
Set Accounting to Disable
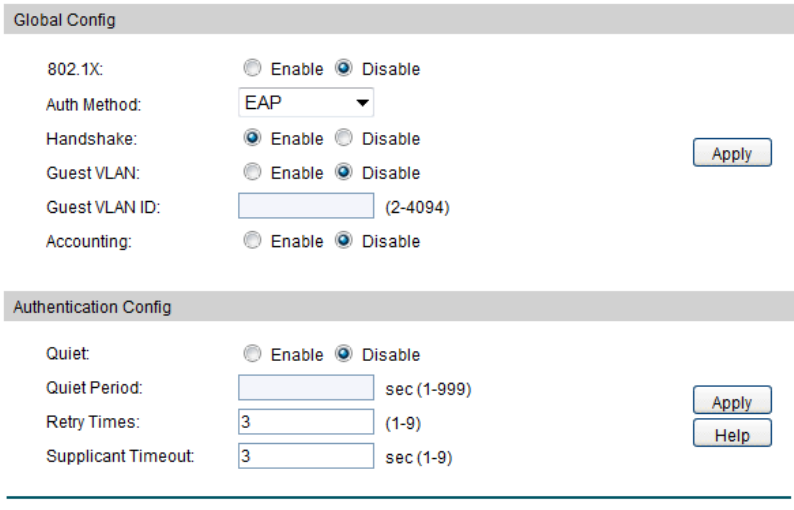coord(343,241)
